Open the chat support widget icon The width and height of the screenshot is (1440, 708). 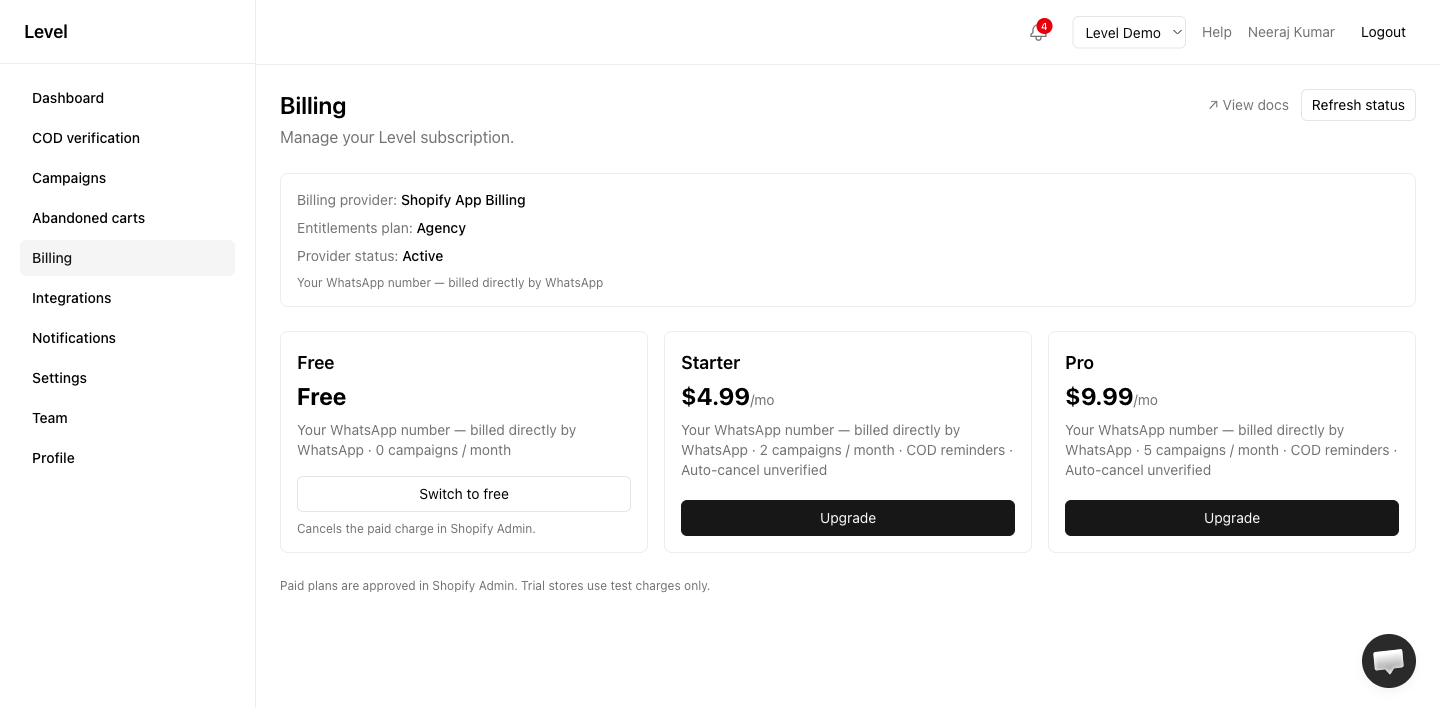[1388, 661]
